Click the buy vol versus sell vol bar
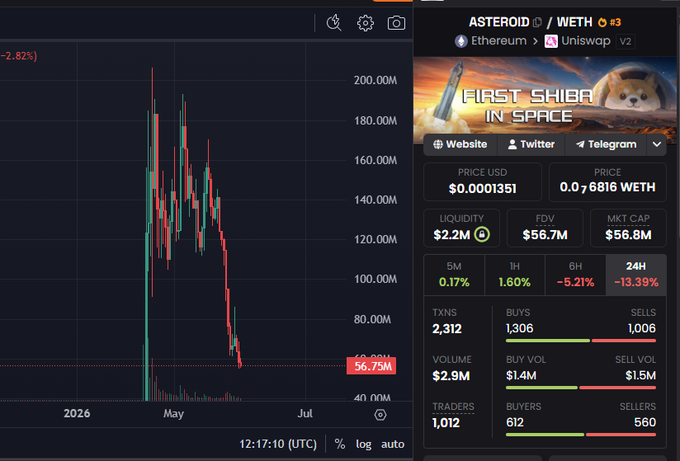680x461 pixels. (581, 388)
